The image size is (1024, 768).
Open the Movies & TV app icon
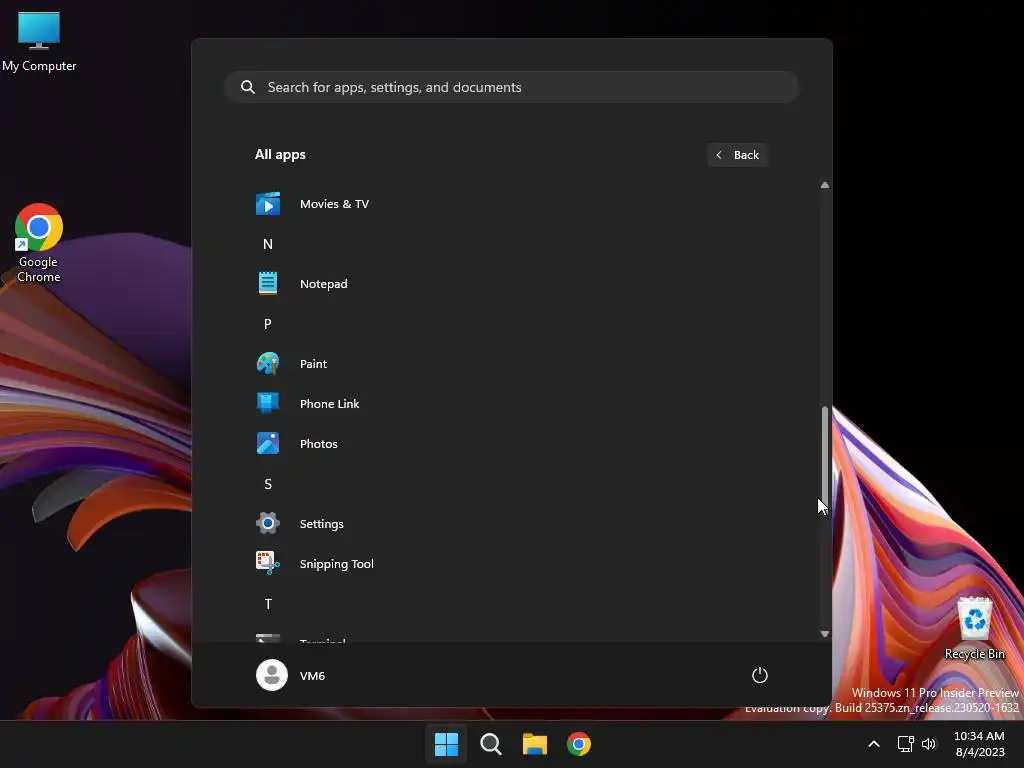pyautogui.click(x=268, y=204)
